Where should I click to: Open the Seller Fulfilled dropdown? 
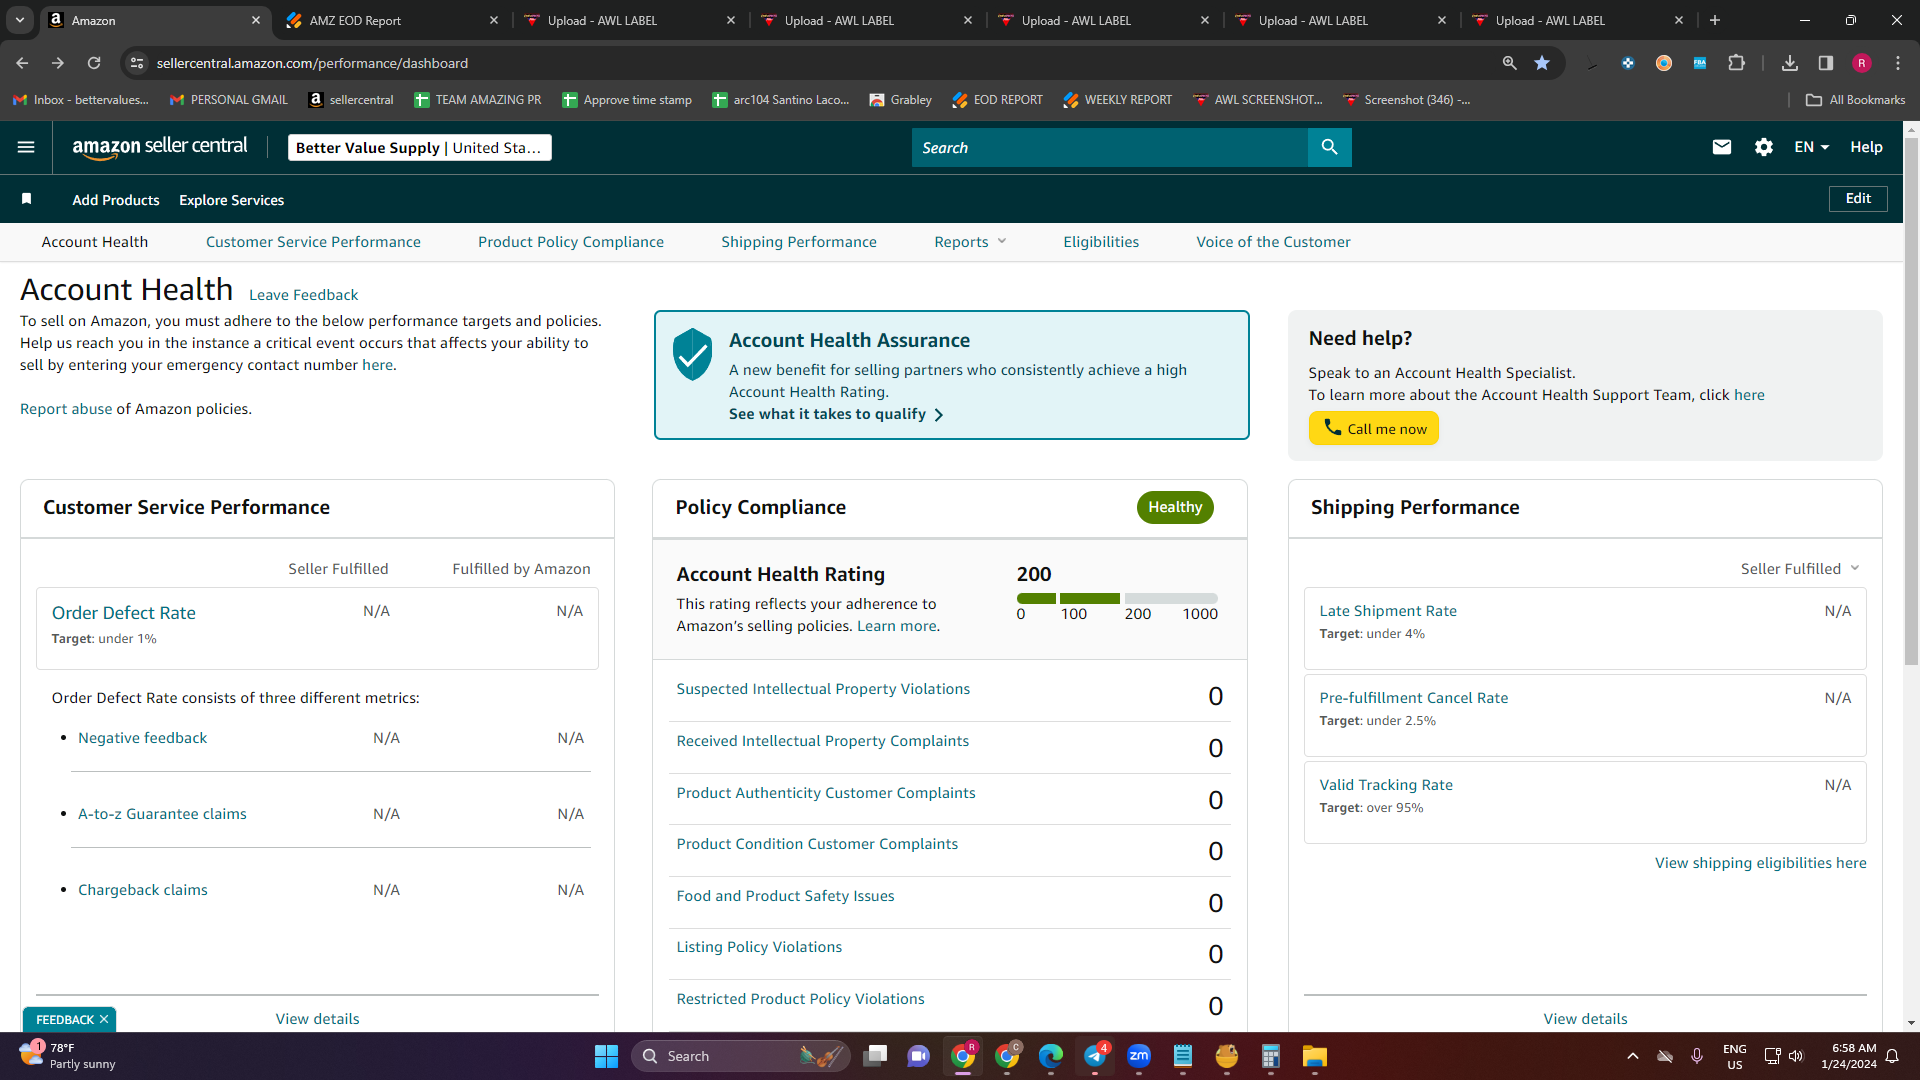click(x=1800, y=568)
